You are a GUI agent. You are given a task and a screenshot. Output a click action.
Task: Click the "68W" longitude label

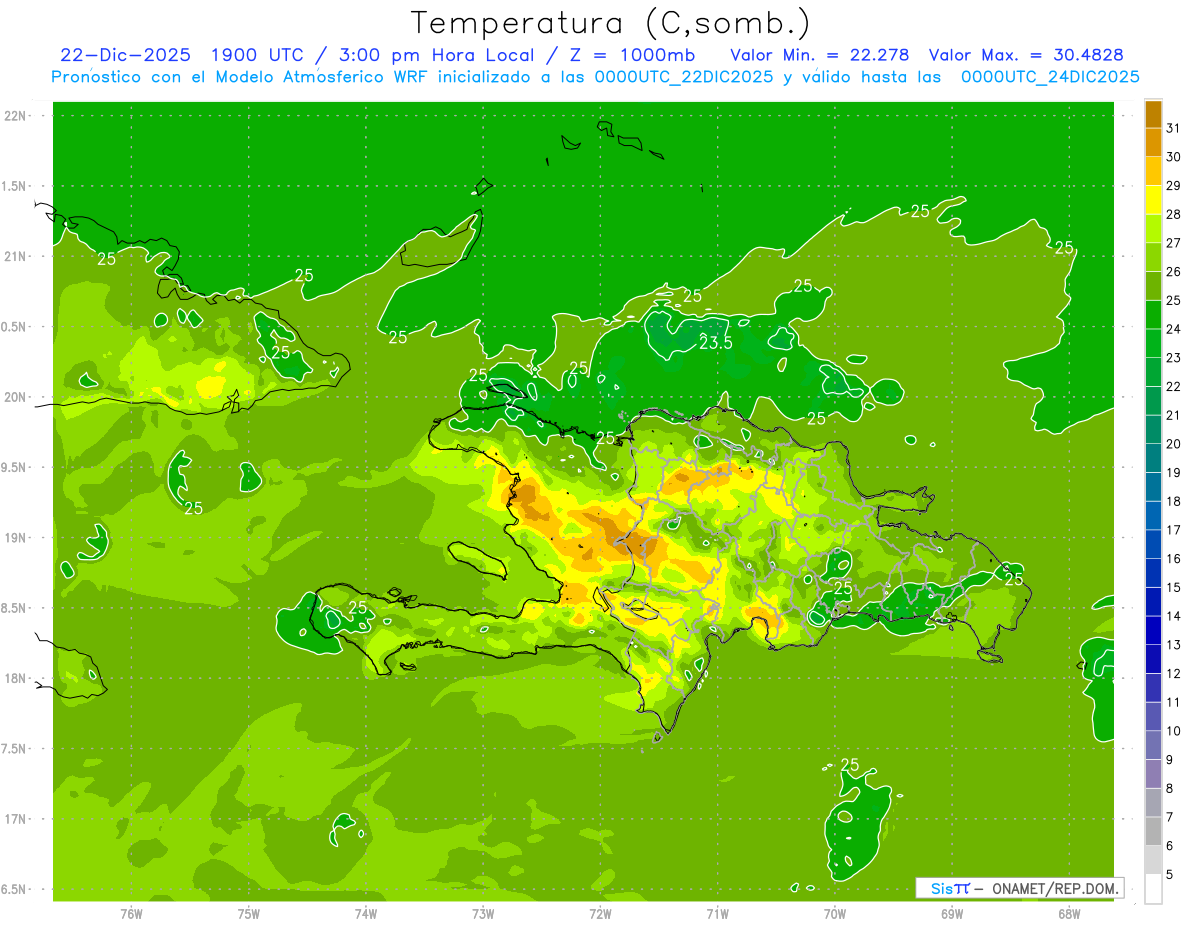point(1069,913)
